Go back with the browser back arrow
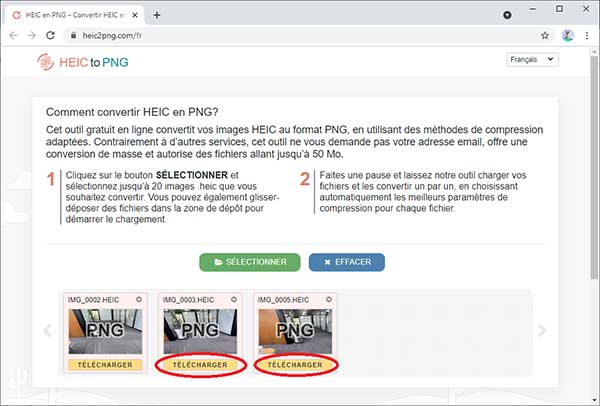The width and height of the screenshot is (600, 406). (13, 36)
